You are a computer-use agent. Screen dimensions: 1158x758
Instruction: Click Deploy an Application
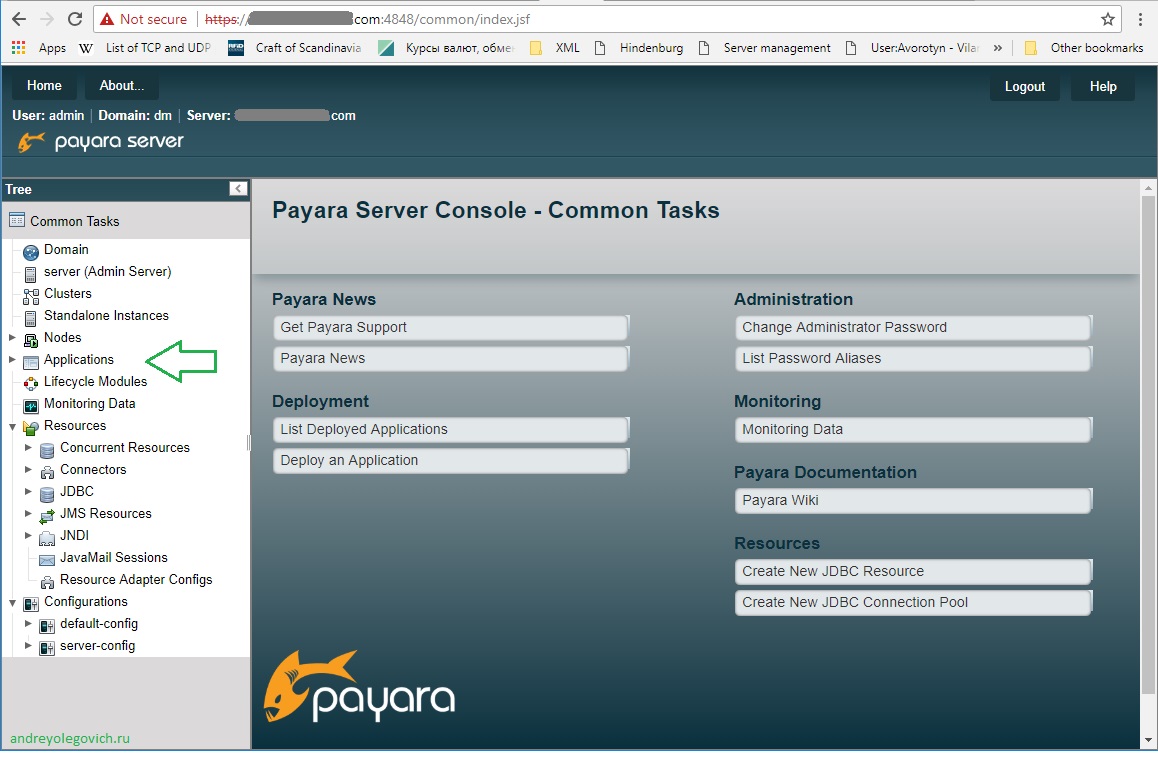coord(450,460)
